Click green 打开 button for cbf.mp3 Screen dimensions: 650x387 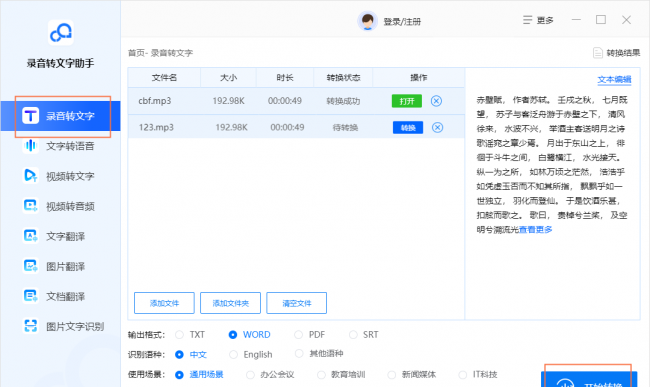point(407,101)
